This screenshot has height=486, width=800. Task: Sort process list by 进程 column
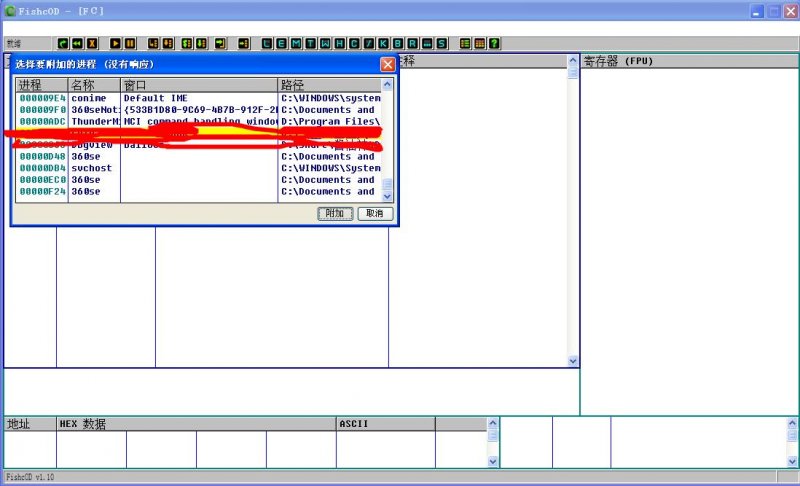point(42,85)
